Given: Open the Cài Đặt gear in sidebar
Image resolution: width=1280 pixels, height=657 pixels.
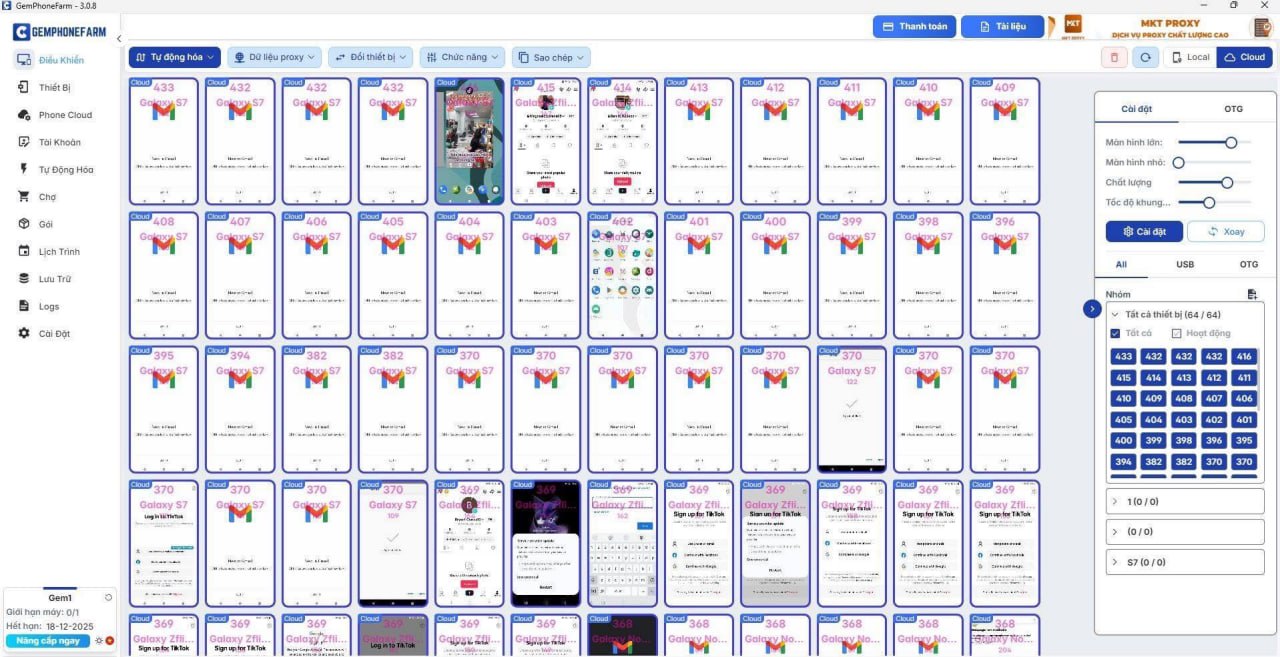Looking at the screenshot, I should tap(23, 333).
